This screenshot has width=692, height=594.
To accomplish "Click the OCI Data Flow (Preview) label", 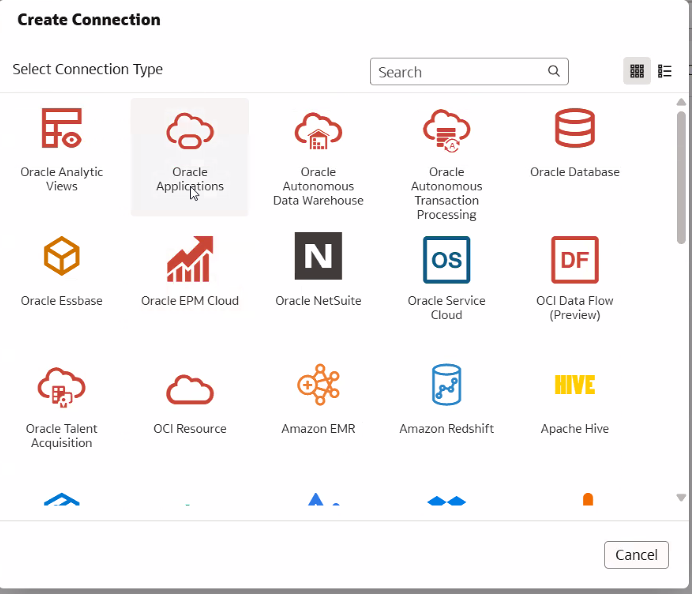I will 575,308.
